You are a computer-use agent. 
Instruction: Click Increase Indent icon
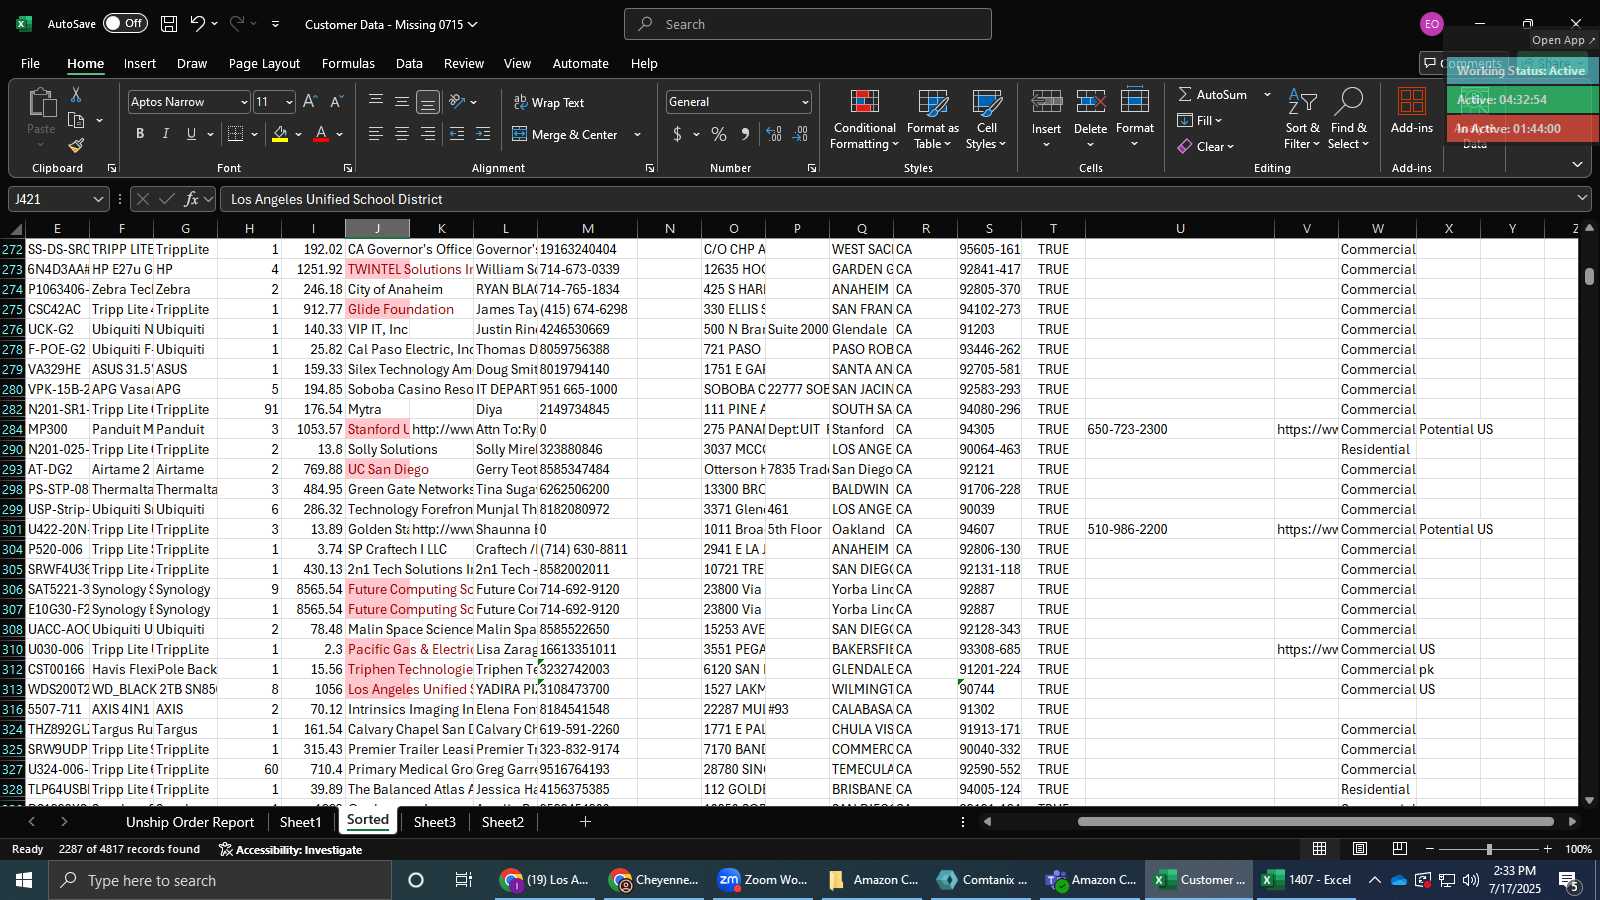(483, 134)
